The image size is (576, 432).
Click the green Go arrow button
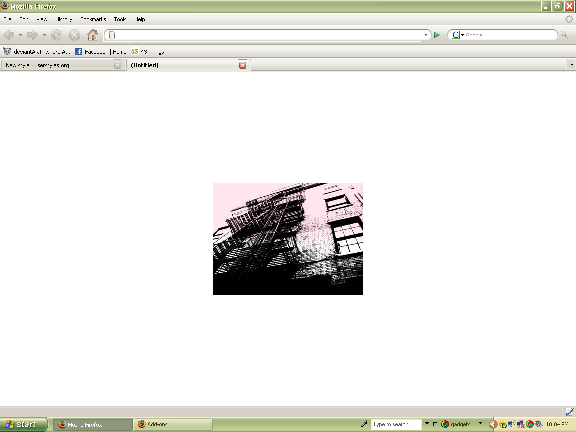[437, 35]
